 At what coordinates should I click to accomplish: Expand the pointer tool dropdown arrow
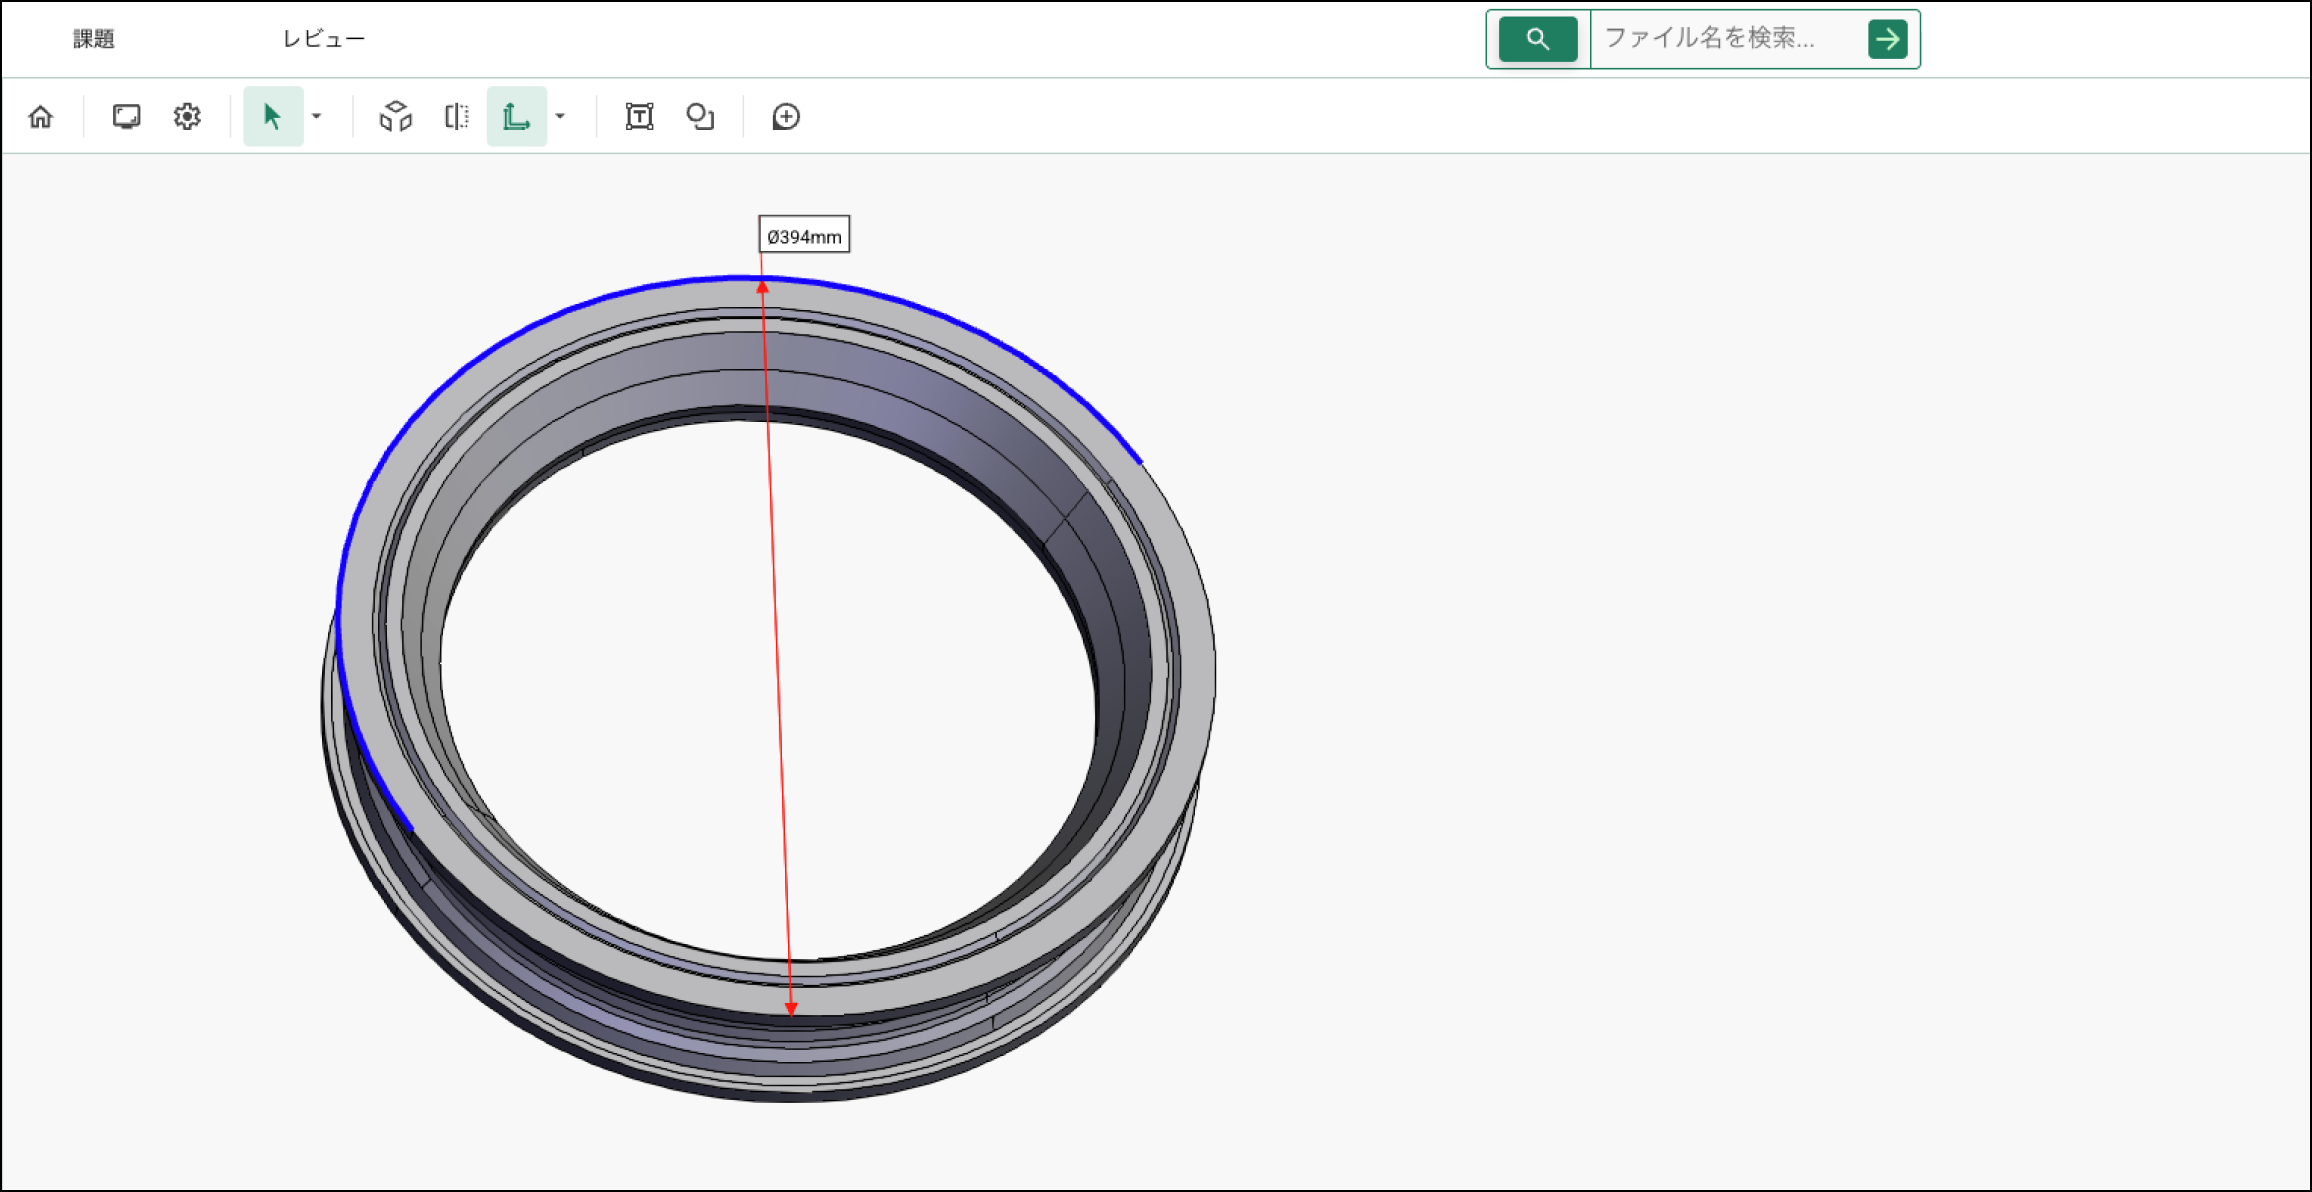pyautogui.click(x=317, y=117)
